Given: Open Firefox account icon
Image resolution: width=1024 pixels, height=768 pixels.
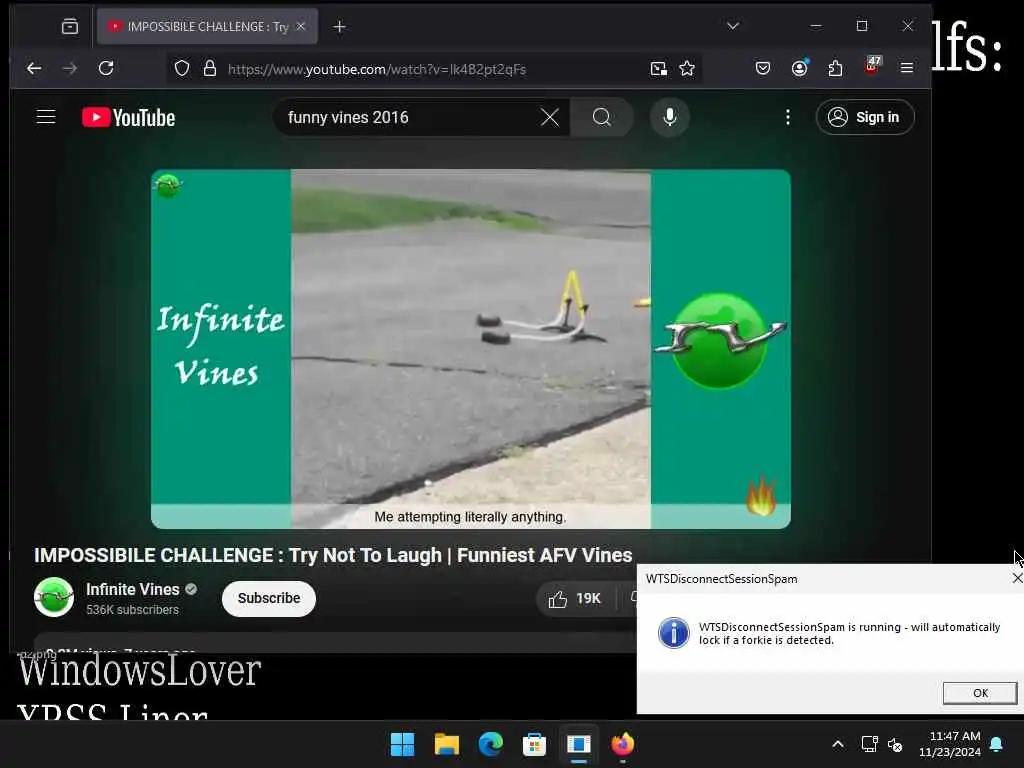Looking at the screenshot, I should [x=799, y=68].
